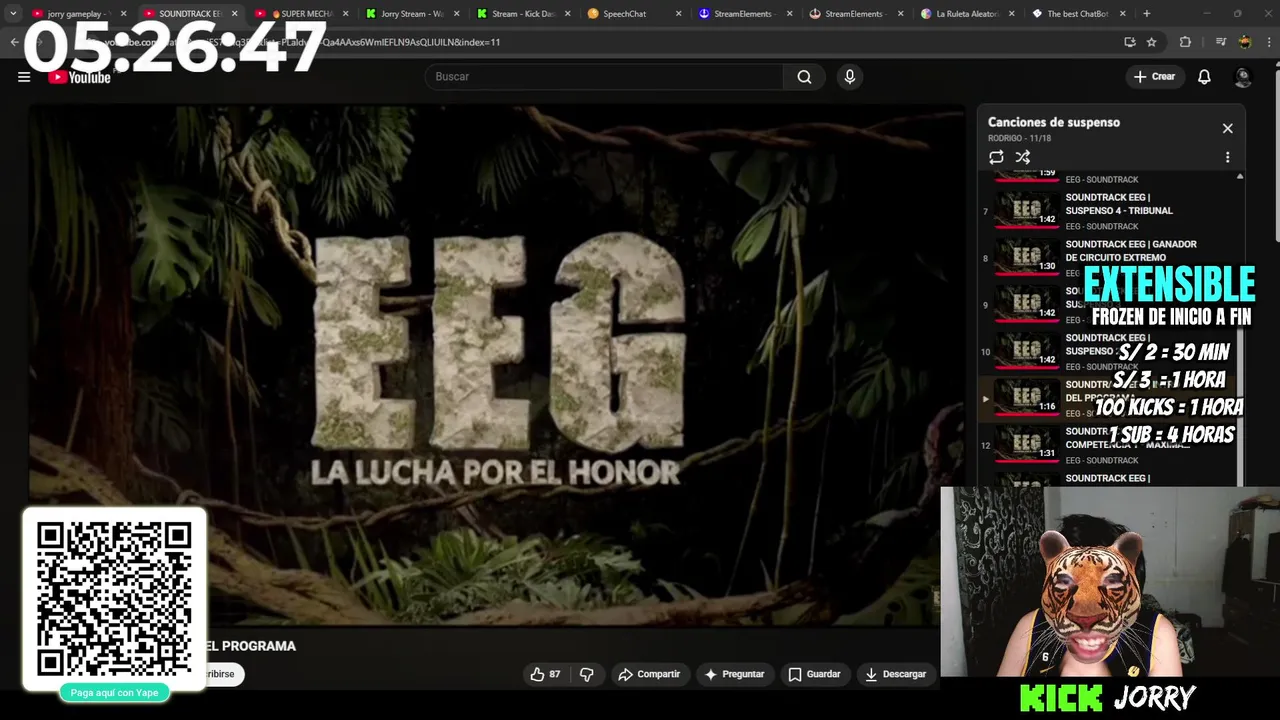1280x720 pixels.
Task: Switch to first StreamElements tab
Action: 742,14
